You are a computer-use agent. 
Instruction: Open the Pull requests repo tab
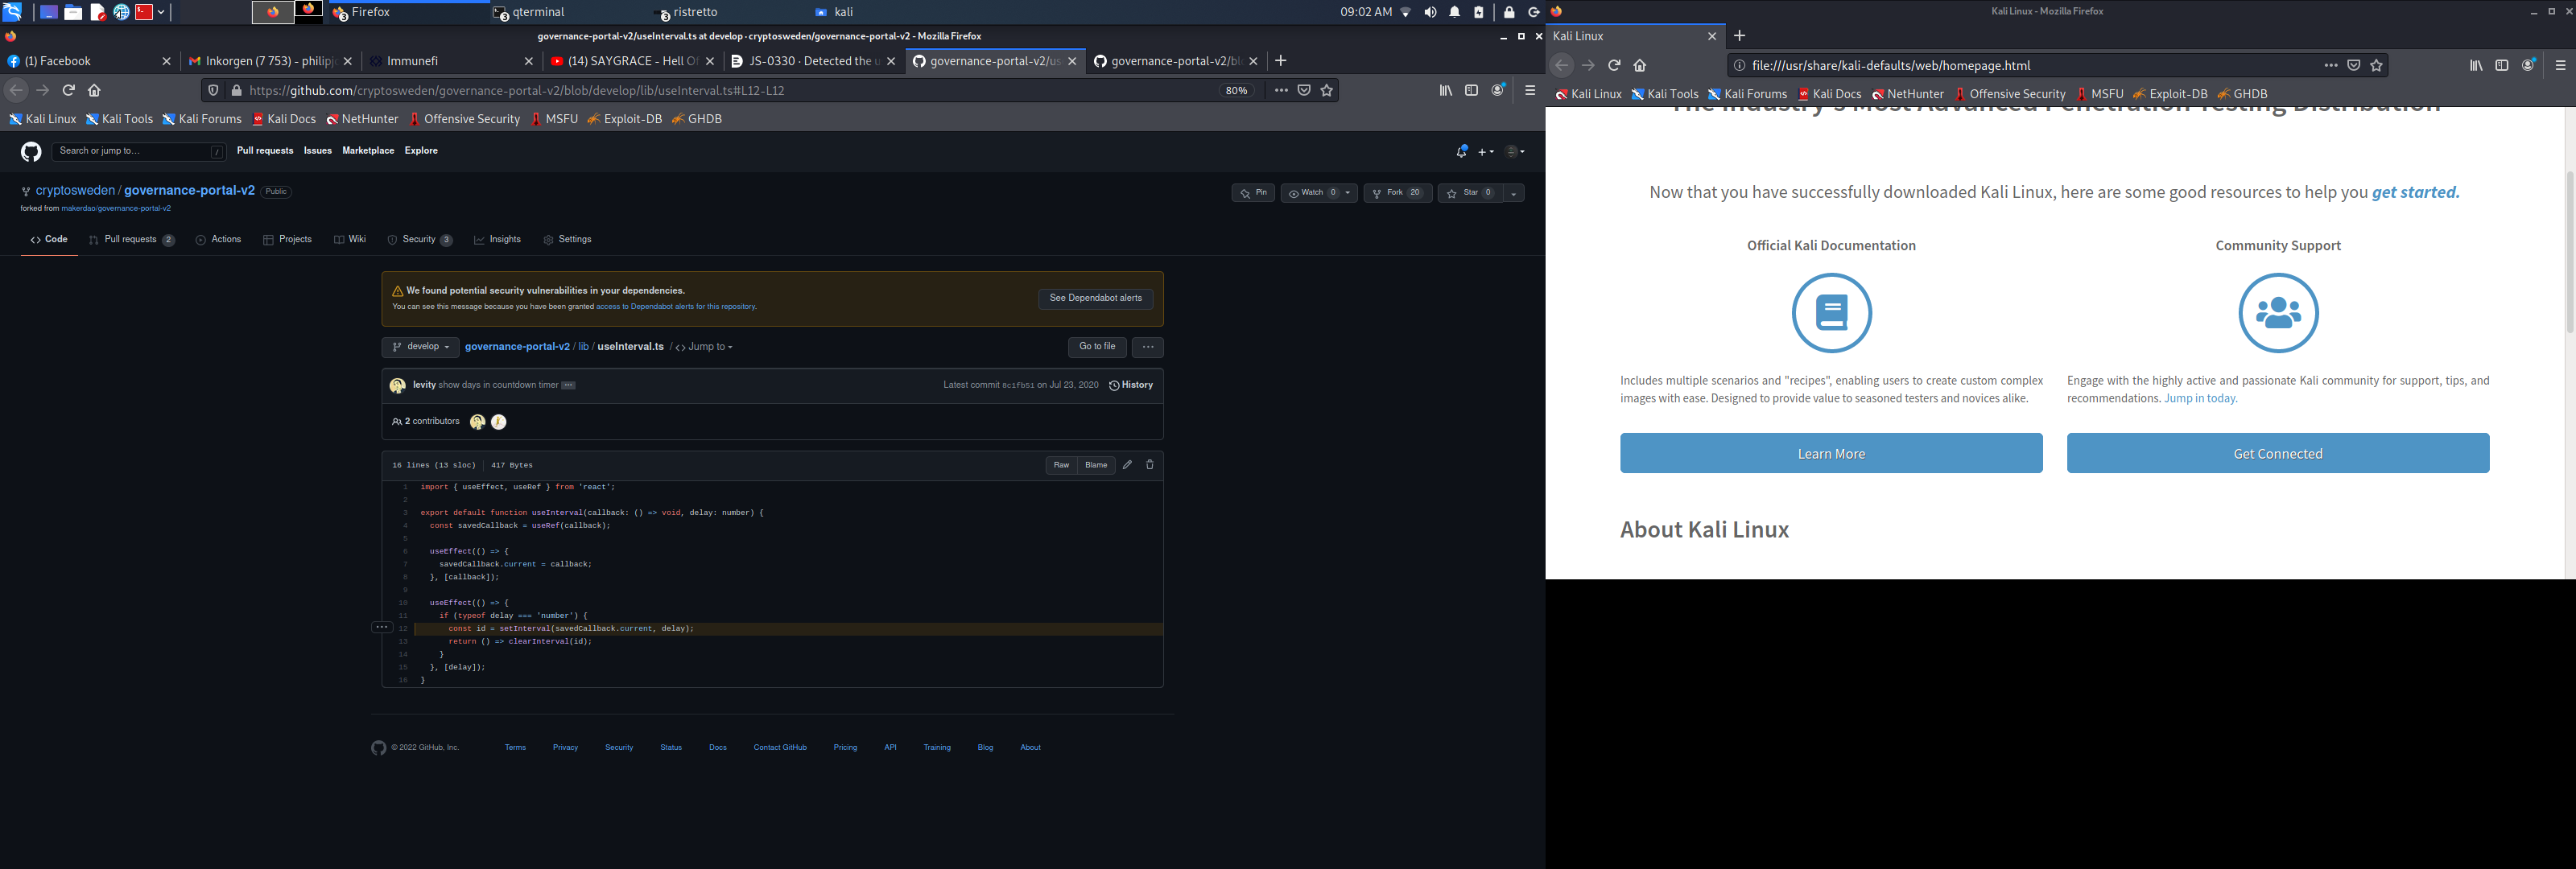[x=130, y=240]
